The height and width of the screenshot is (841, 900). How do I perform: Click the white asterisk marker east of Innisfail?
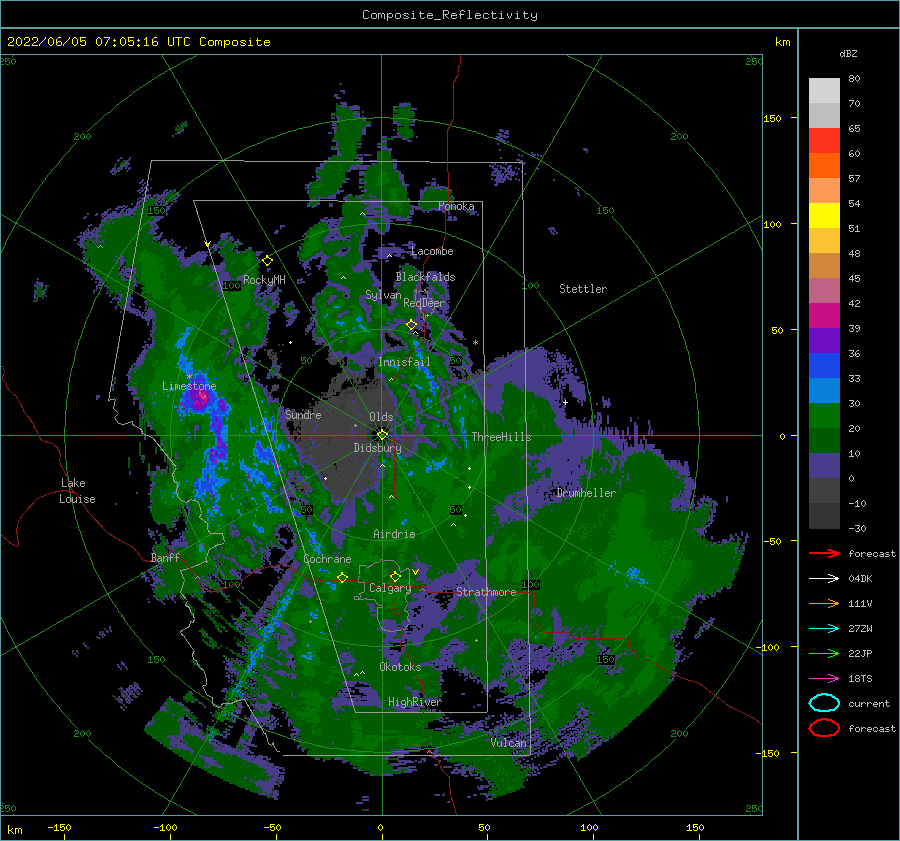(x=475, y=343)
